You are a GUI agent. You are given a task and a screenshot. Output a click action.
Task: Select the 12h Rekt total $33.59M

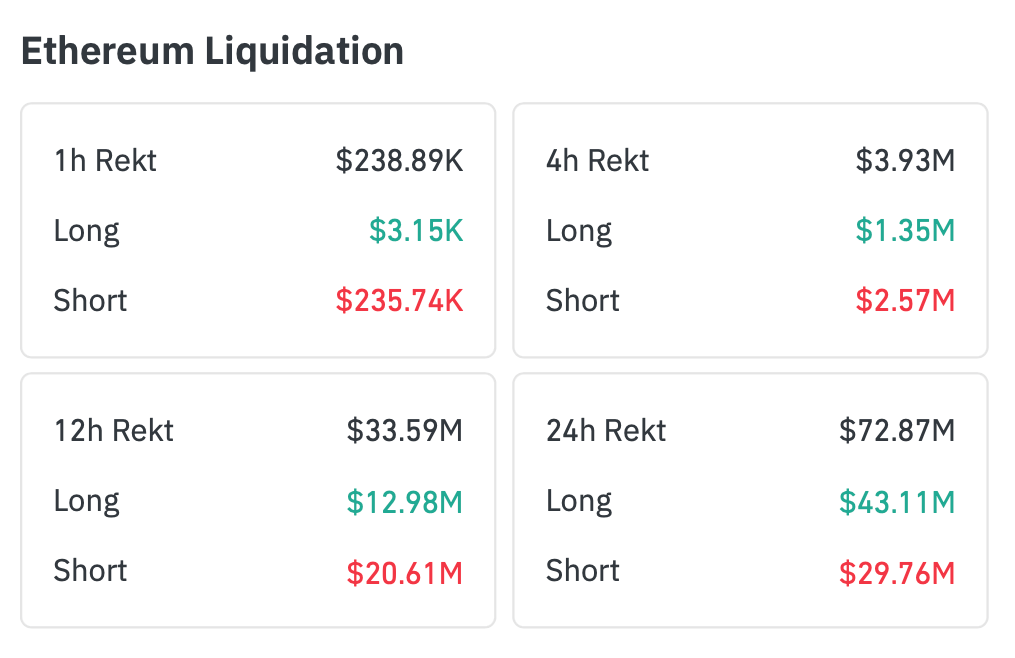tap(405, 431)
